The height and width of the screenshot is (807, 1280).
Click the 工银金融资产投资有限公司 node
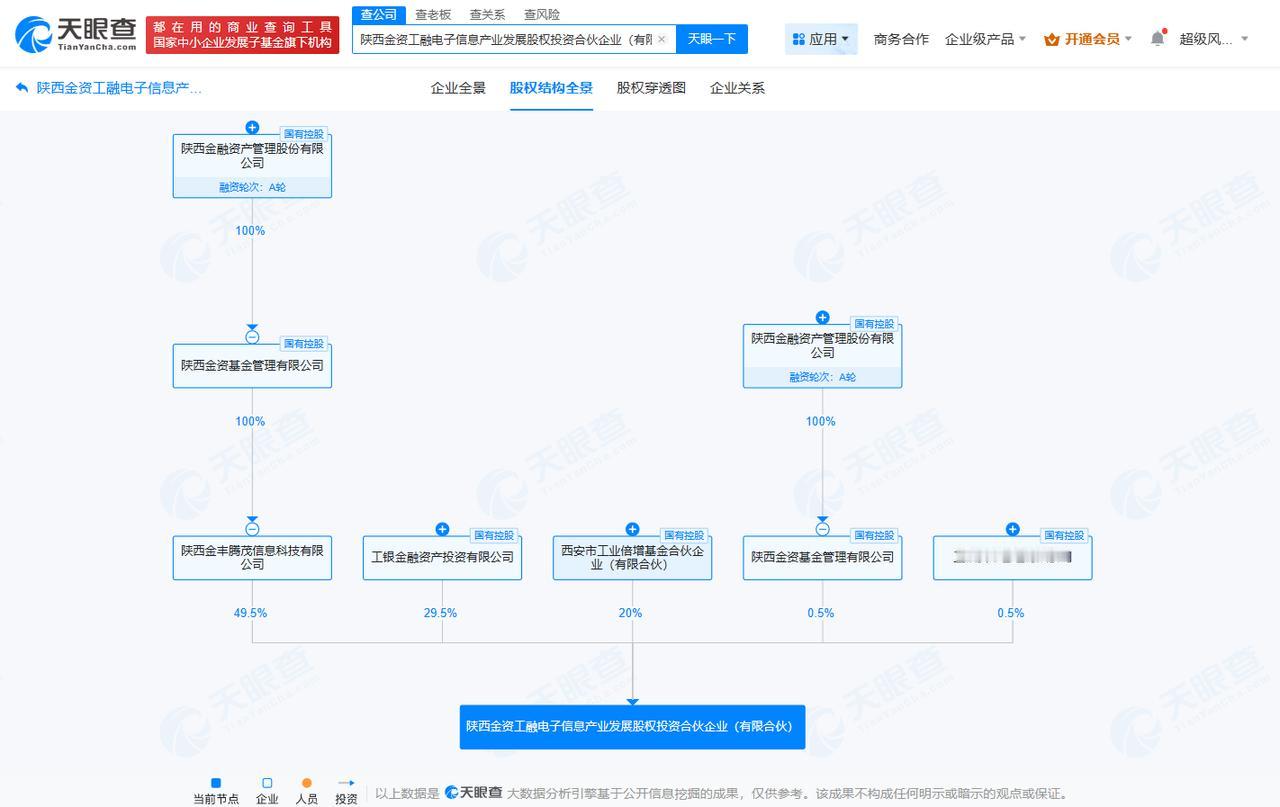tap(442, 558)
